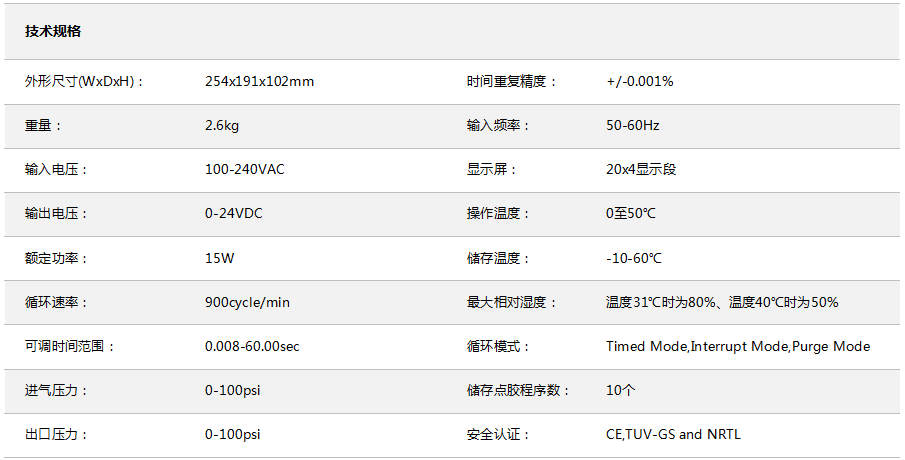The height and width of the screenshot is (460, 905).
Task: Select the 2.6kg weight value
Action: [222, 126]
